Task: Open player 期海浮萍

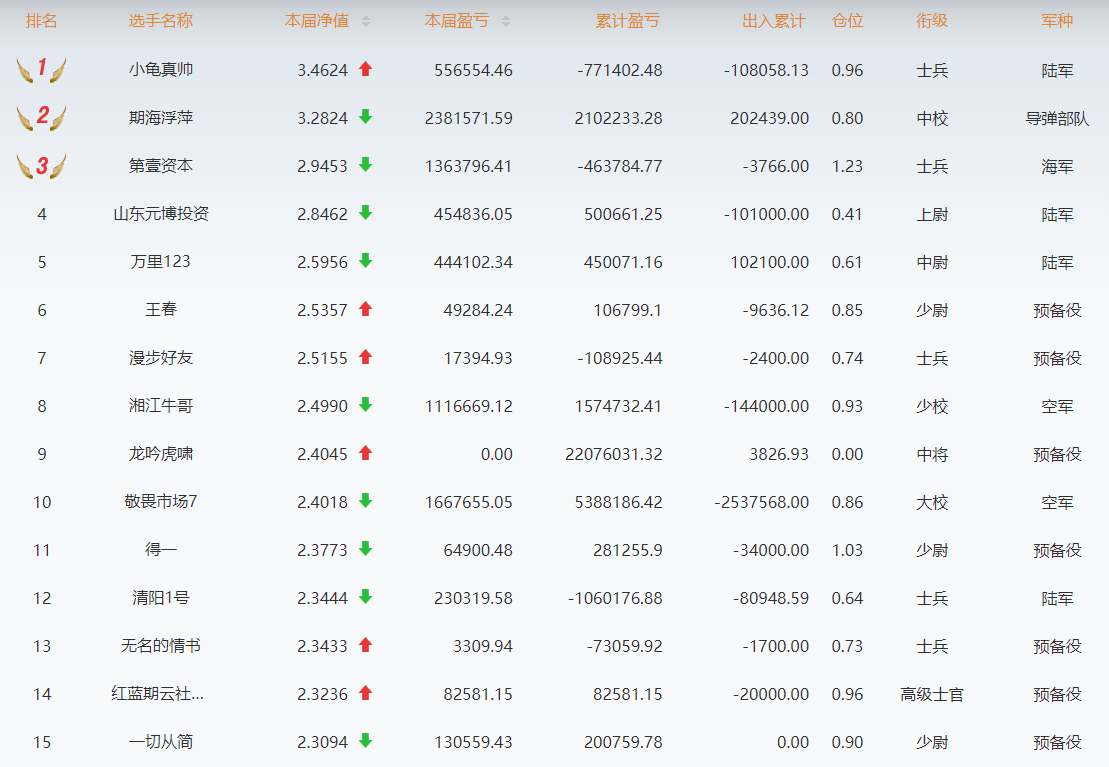Action: coord(161,117)
